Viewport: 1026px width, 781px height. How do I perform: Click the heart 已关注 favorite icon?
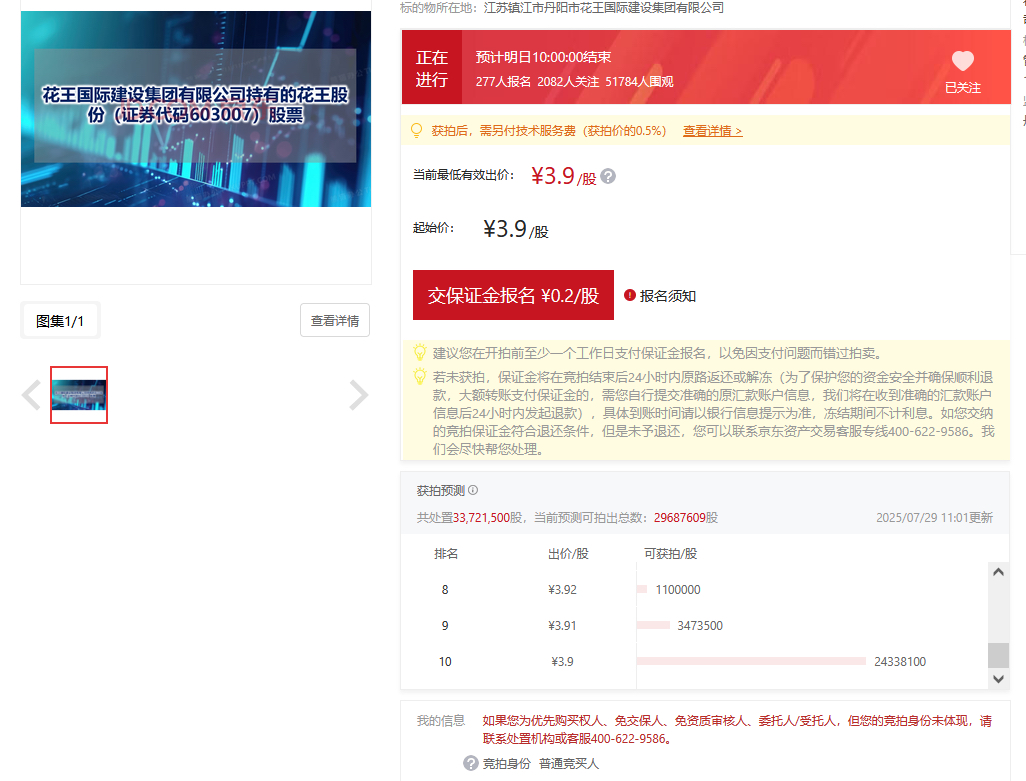pos(962,61)
